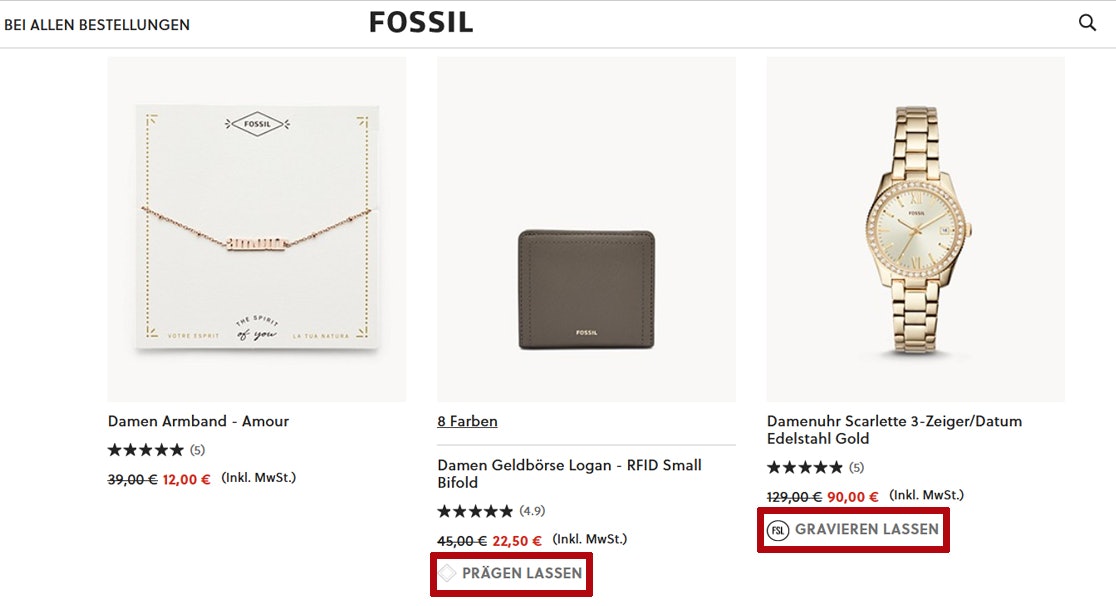The height and width of the screenshot is (606, 1116).
Task: Click the FSL badge icon before GRAVIEREN LASSEN
Action: pyautogui.click(x=779, y=530)
